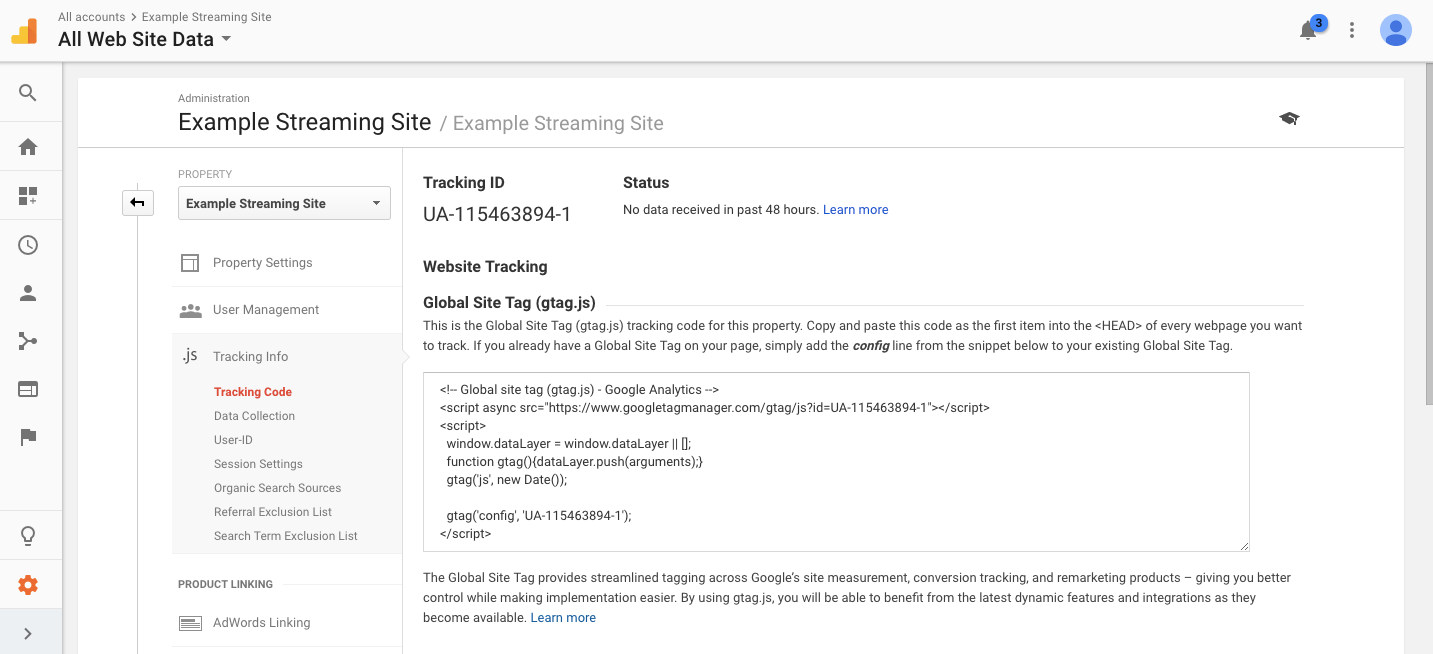Click Learn more next to Status
The image size is (1433, 654).
[855, 210]
